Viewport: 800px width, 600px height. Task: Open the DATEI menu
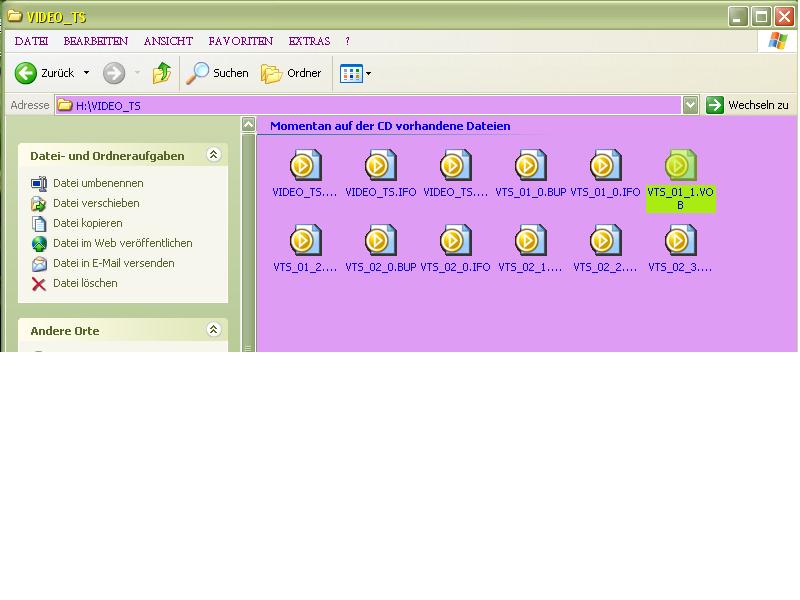[31, 41]
